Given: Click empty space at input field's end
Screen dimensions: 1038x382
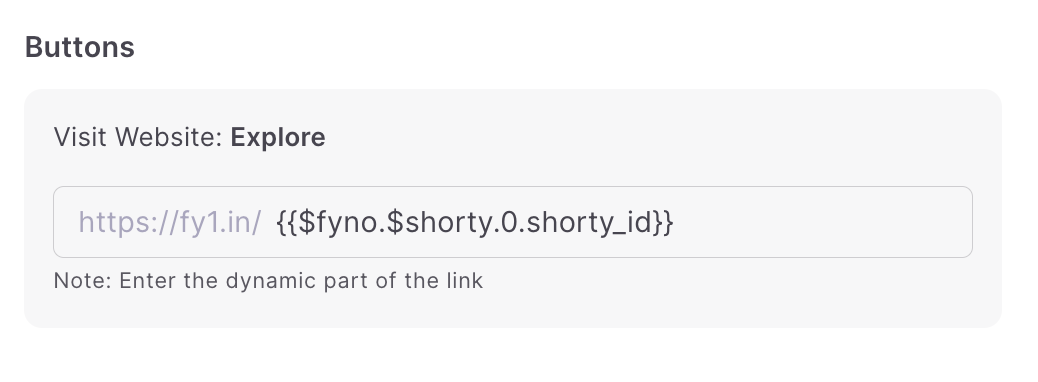Looking at the screenshot, I should tap(821, 222).
